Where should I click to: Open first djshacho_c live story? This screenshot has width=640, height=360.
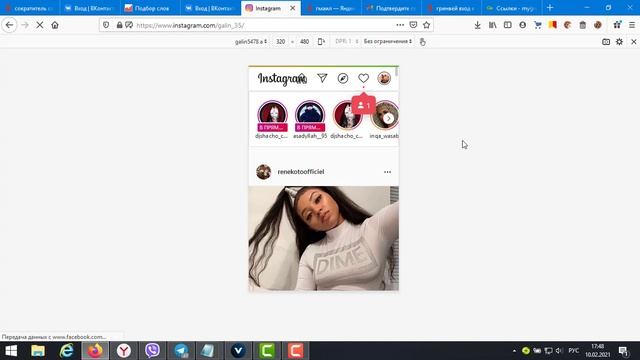[272, 116]
